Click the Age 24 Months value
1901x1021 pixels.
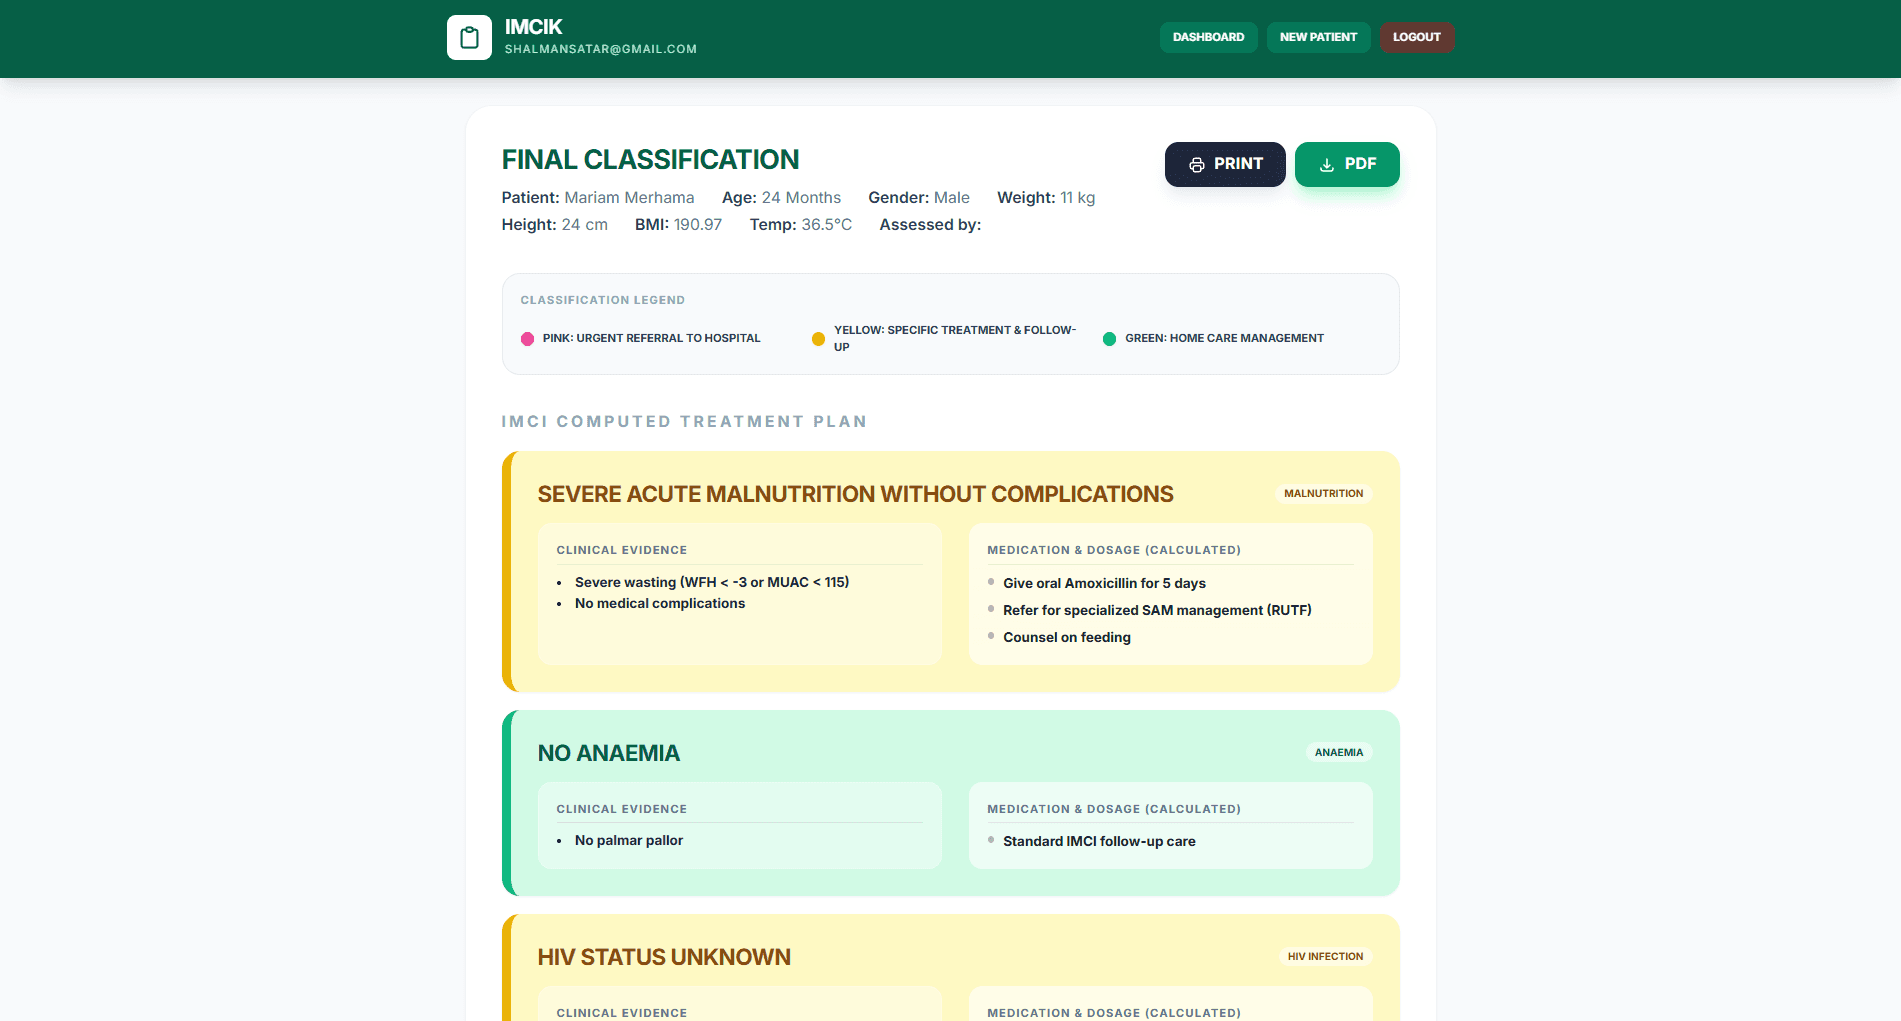click(x=801, y=198)
